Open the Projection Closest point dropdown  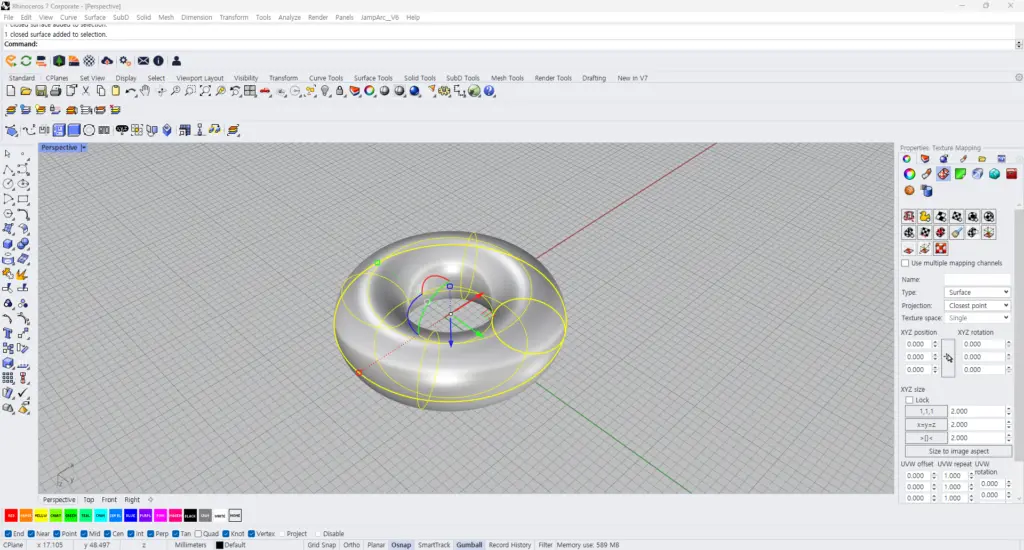click(978, 306)
